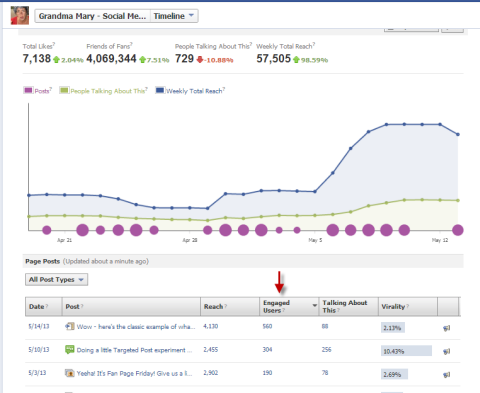Click the Page Posts section heading
480x393 pixels.
(43, 261)
